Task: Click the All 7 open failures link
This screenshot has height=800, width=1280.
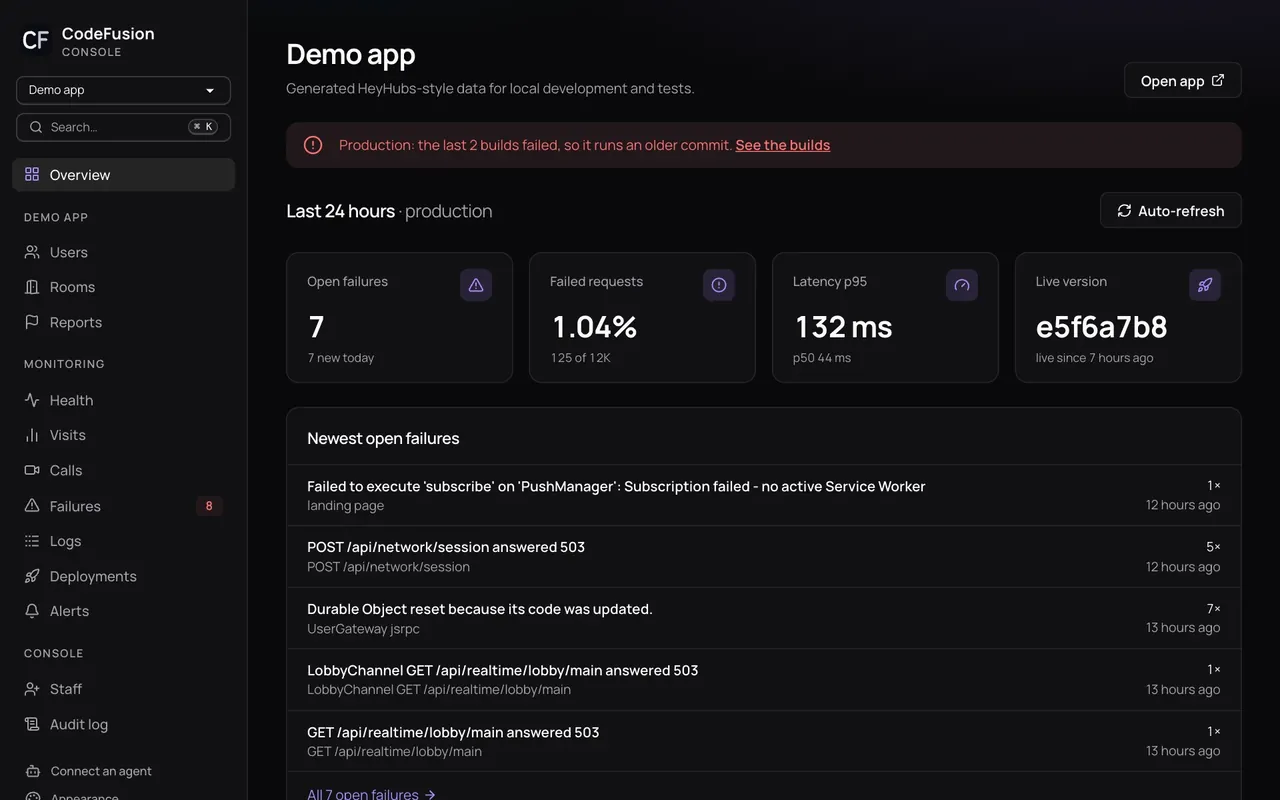Action: tap(371, 794)
